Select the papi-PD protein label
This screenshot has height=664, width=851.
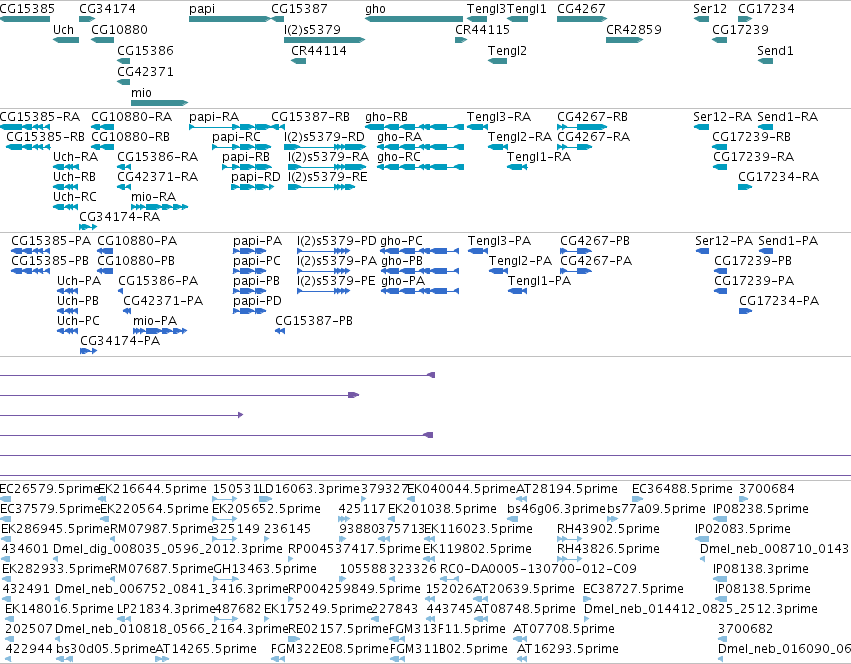pos(258,301)
